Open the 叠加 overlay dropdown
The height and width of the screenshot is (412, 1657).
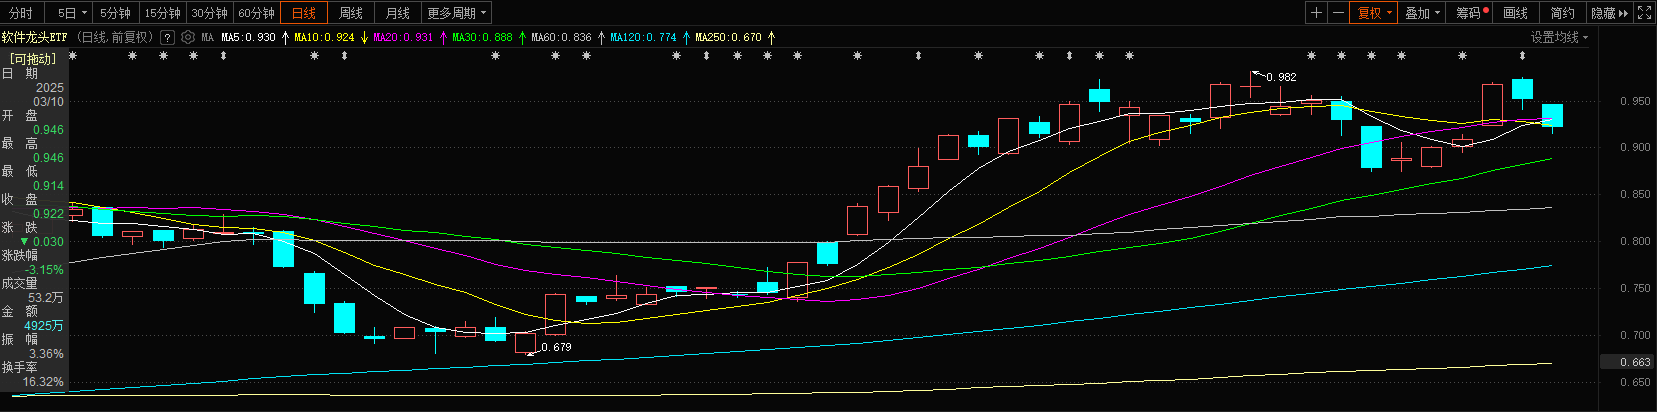(1422, 13)
